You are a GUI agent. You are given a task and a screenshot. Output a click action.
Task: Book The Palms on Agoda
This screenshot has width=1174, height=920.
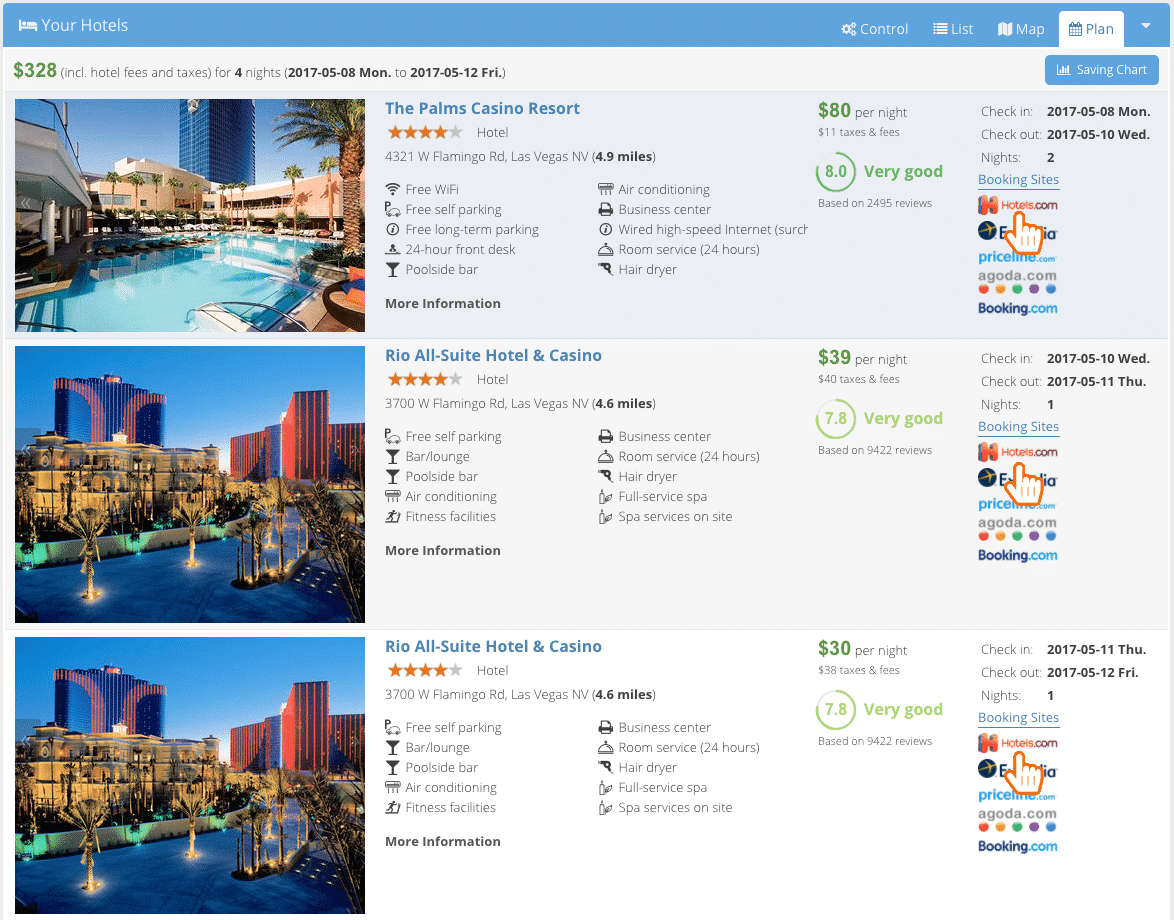click(x=1018, y=281)
